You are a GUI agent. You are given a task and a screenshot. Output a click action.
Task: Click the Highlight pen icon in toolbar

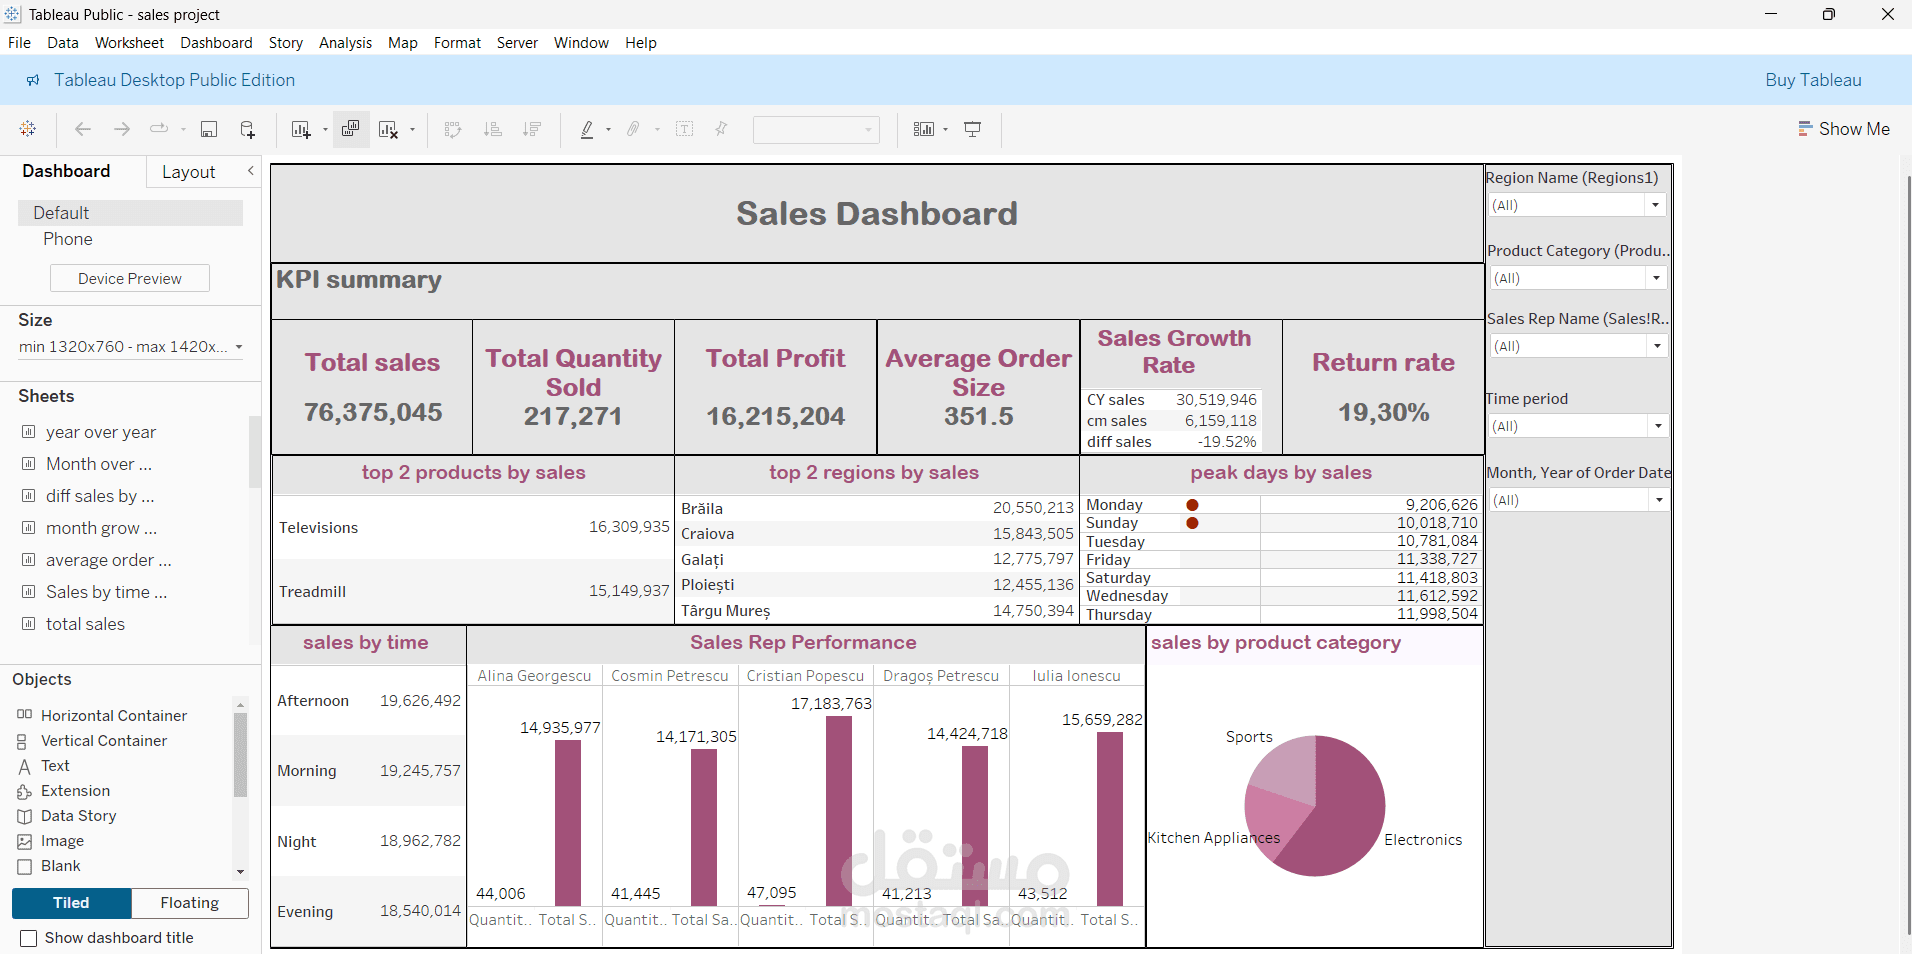tap(589, 129)
